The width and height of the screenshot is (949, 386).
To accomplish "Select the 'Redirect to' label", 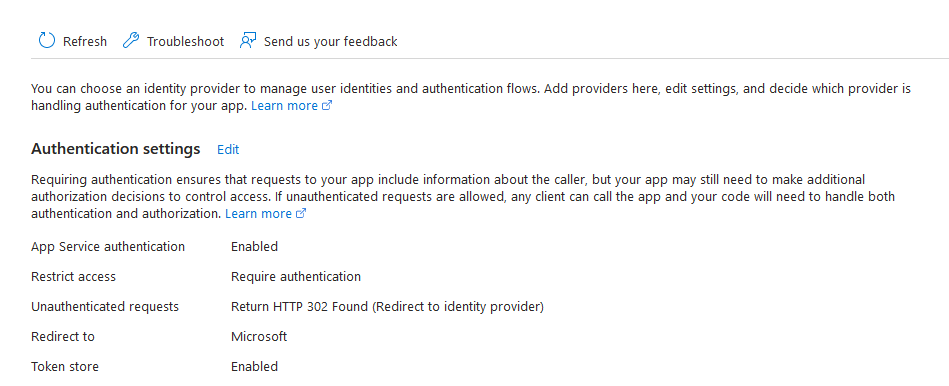I will 63,336.
